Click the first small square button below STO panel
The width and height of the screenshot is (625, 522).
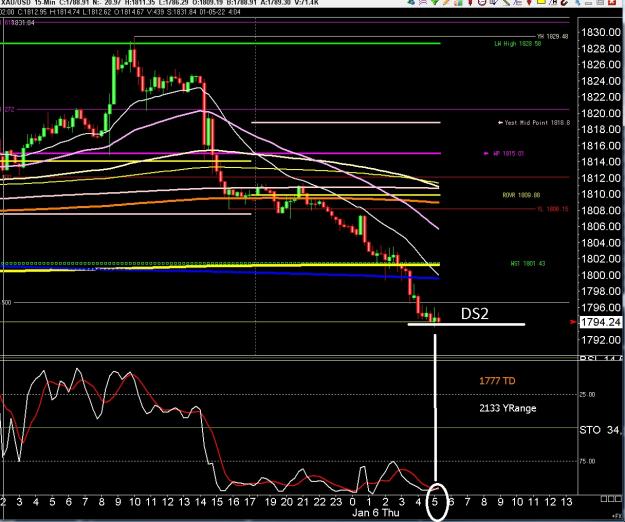(x=603, y=499)
